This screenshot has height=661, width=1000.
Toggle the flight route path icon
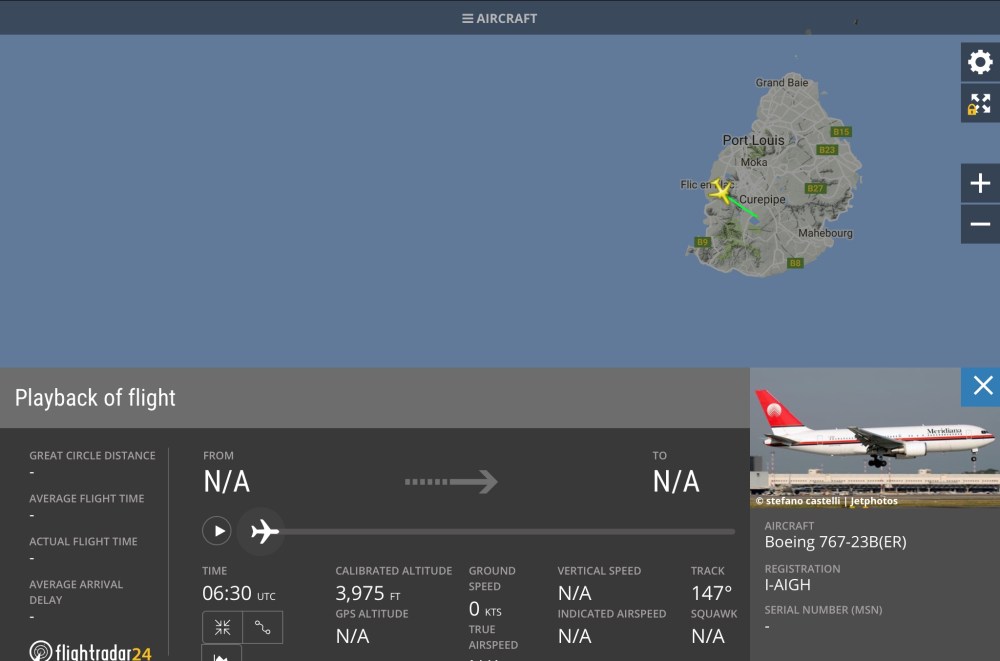point(263,627)
